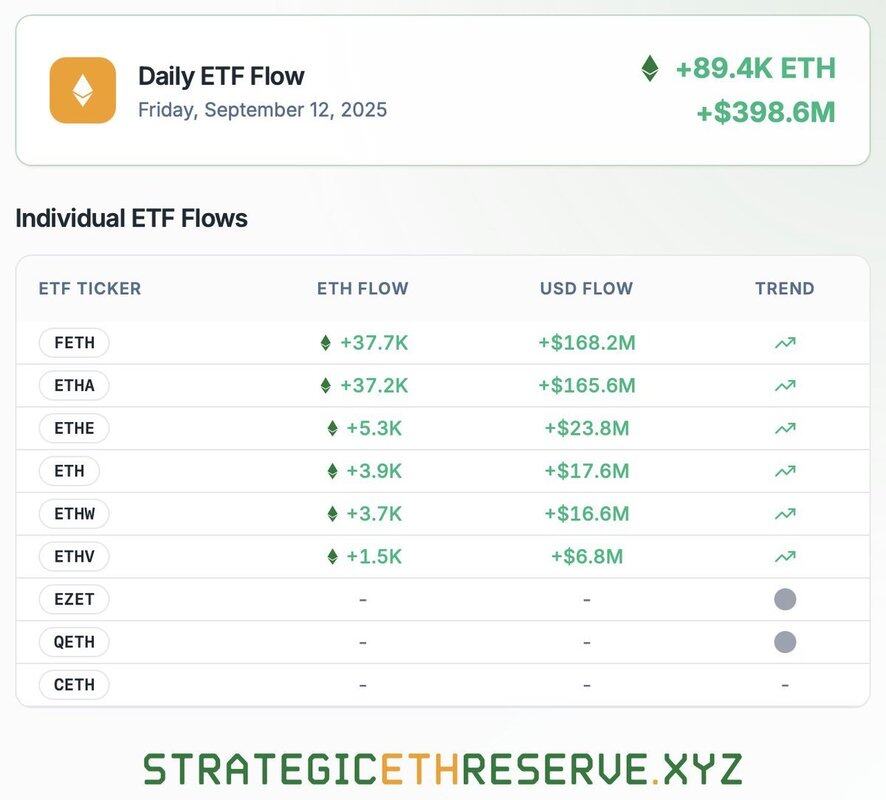The image size is (886, 800).
Task: Click the ETF TICKER column header
Action: tap(90, 289)
